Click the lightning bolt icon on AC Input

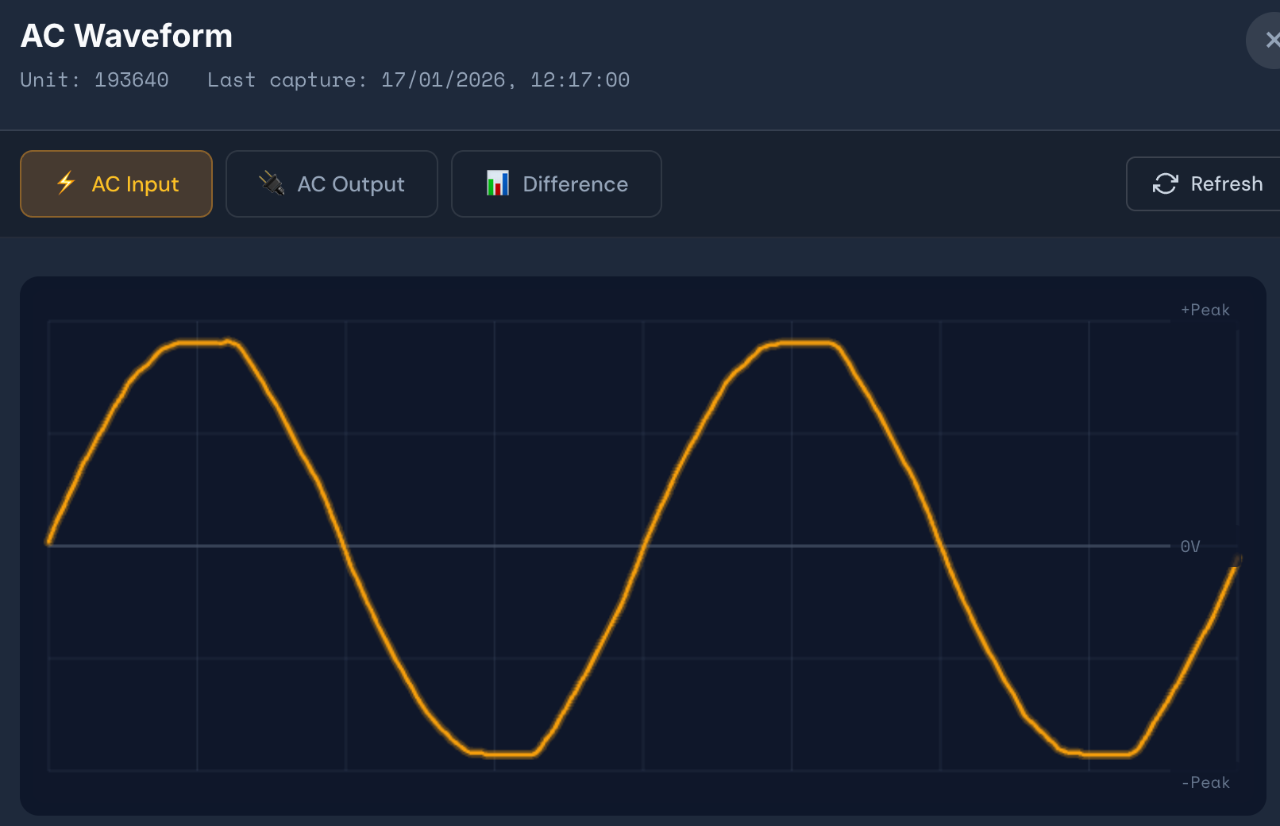[66, 183]
